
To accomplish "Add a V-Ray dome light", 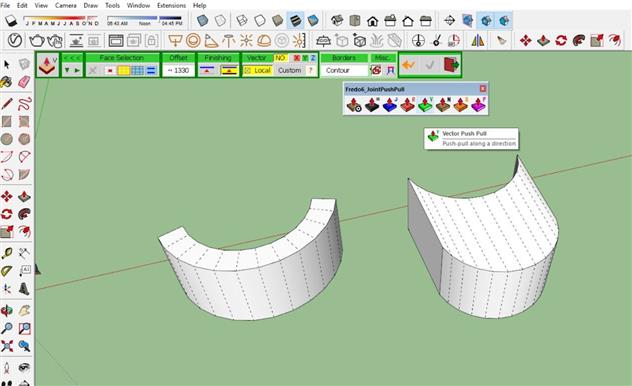I will tap(264, 40).
